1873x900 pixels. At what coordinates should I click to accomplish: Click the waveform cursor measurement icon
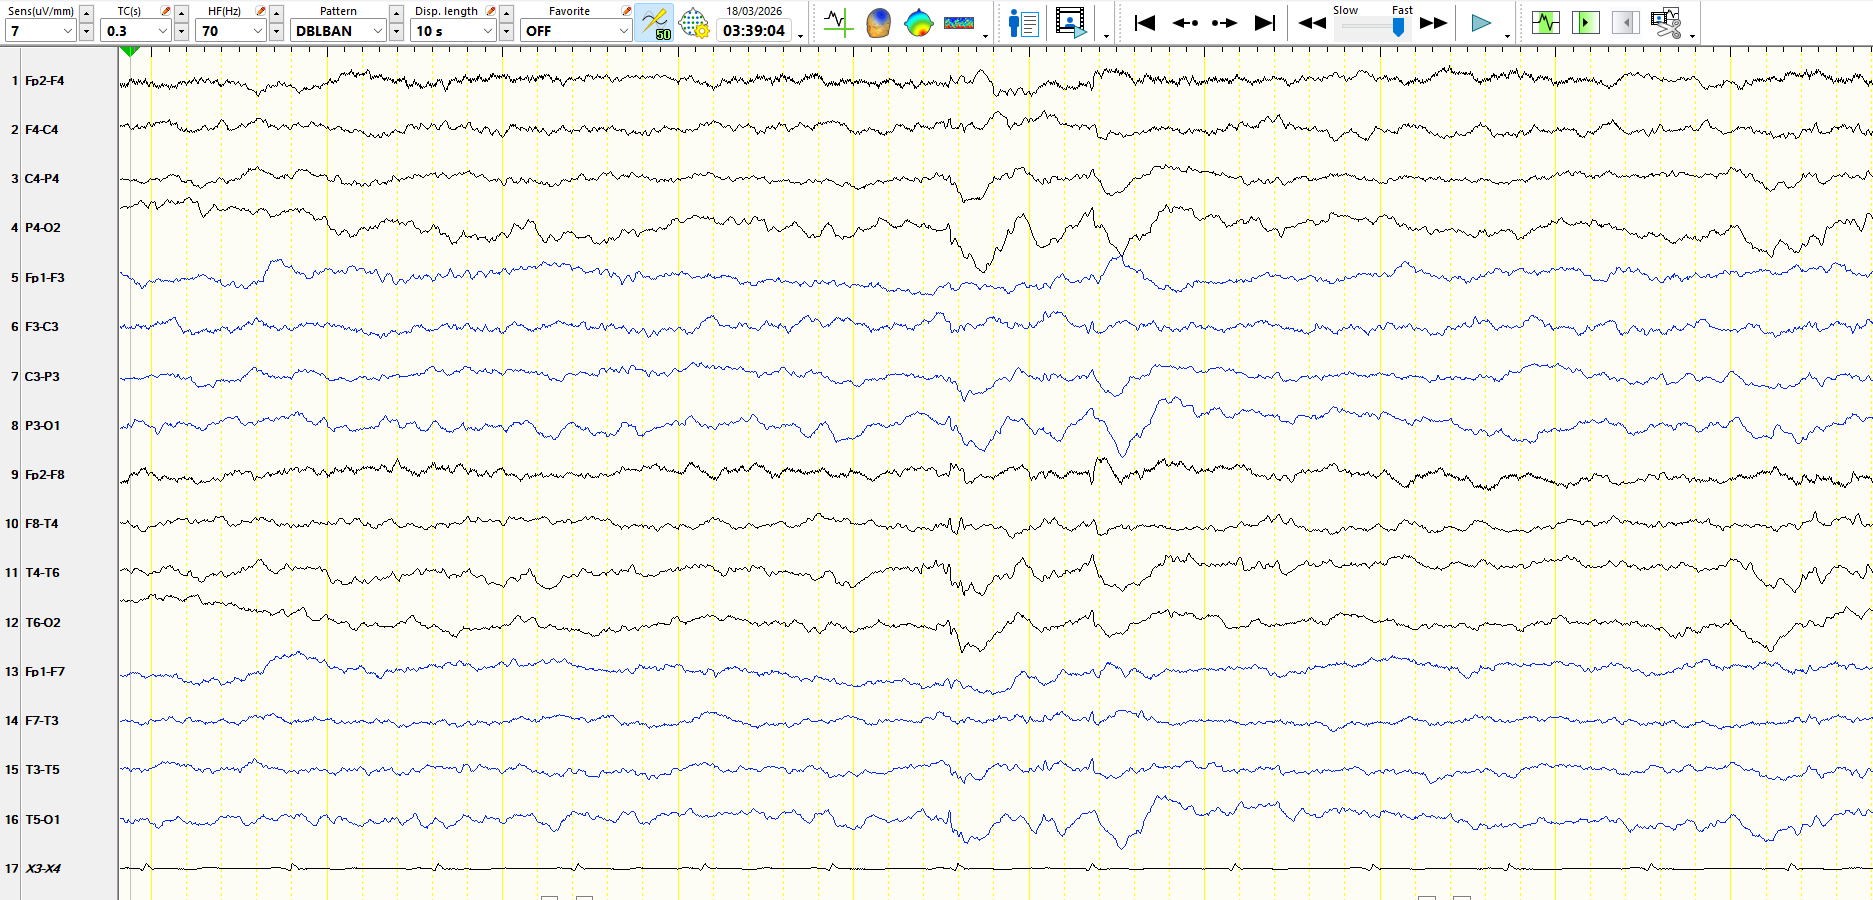click(838, 23)
